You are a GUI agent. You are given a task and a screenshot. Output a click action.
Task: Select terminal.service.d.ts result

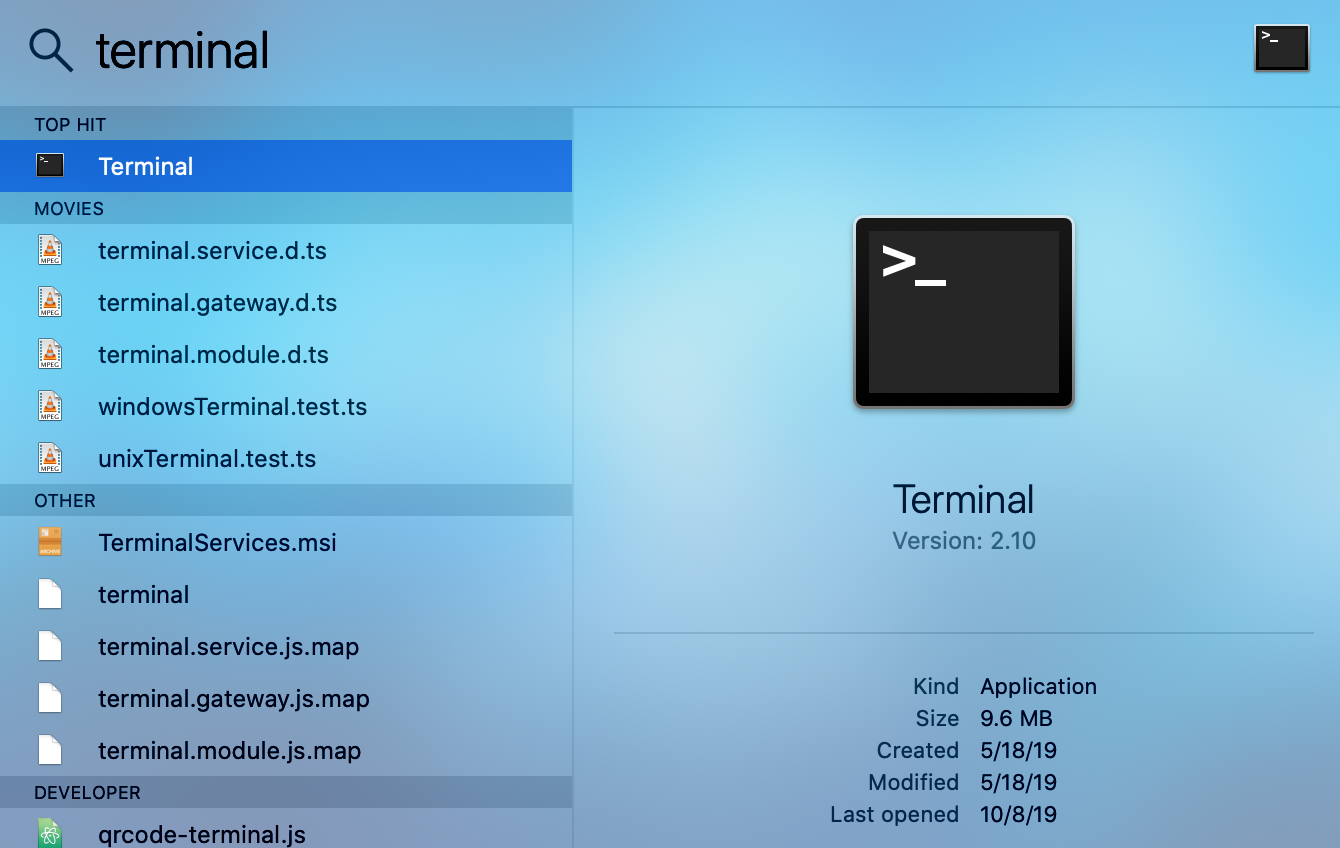pos(286,250)
